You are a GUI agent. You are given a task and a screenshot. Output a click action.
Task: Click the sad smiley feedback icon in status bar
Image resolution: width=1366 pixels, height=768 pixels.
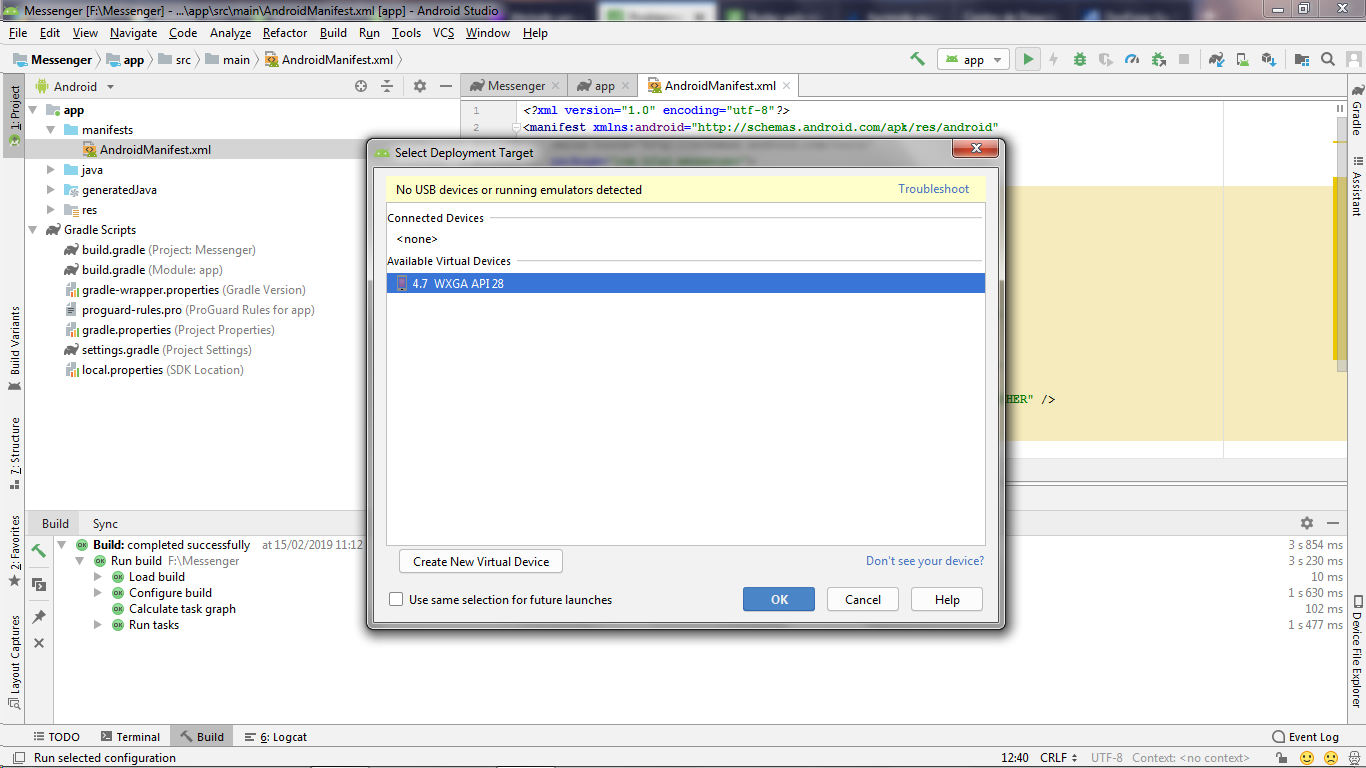tap(1331, 758)
